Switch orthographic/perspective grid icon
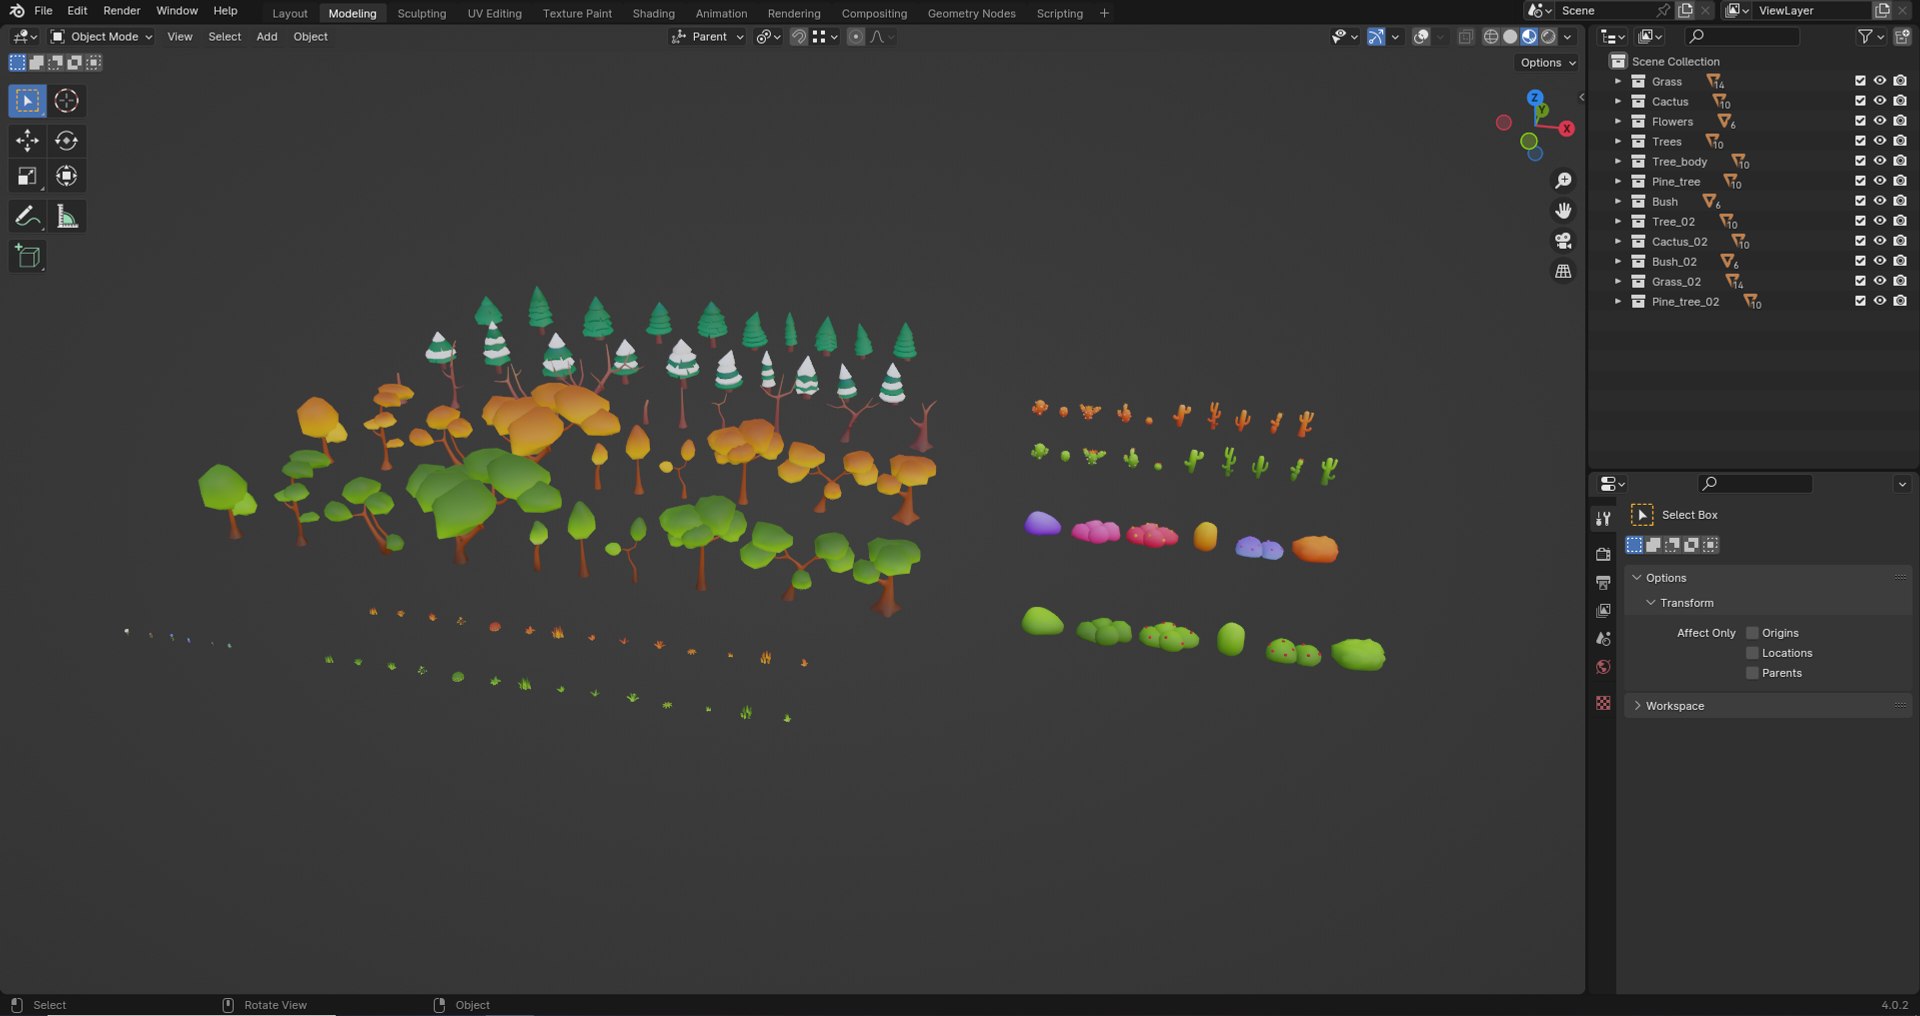 click(1563, 271)
